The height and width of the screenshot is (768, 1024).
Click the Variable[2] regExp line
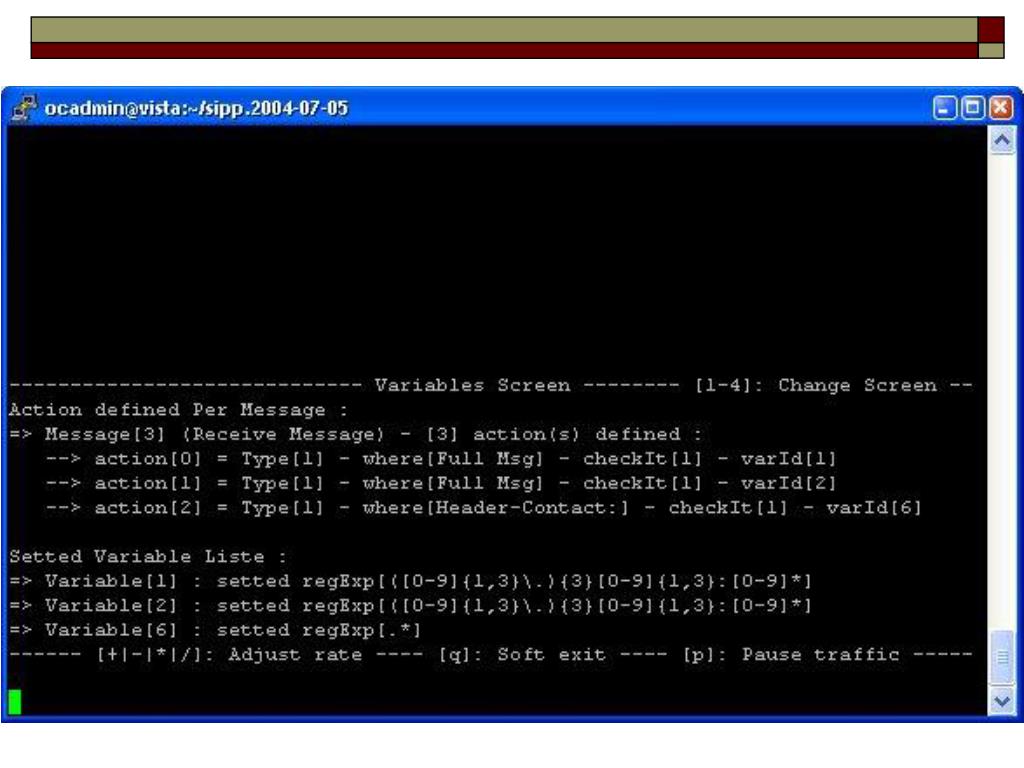pyautogui.click(x=410, y=606)
